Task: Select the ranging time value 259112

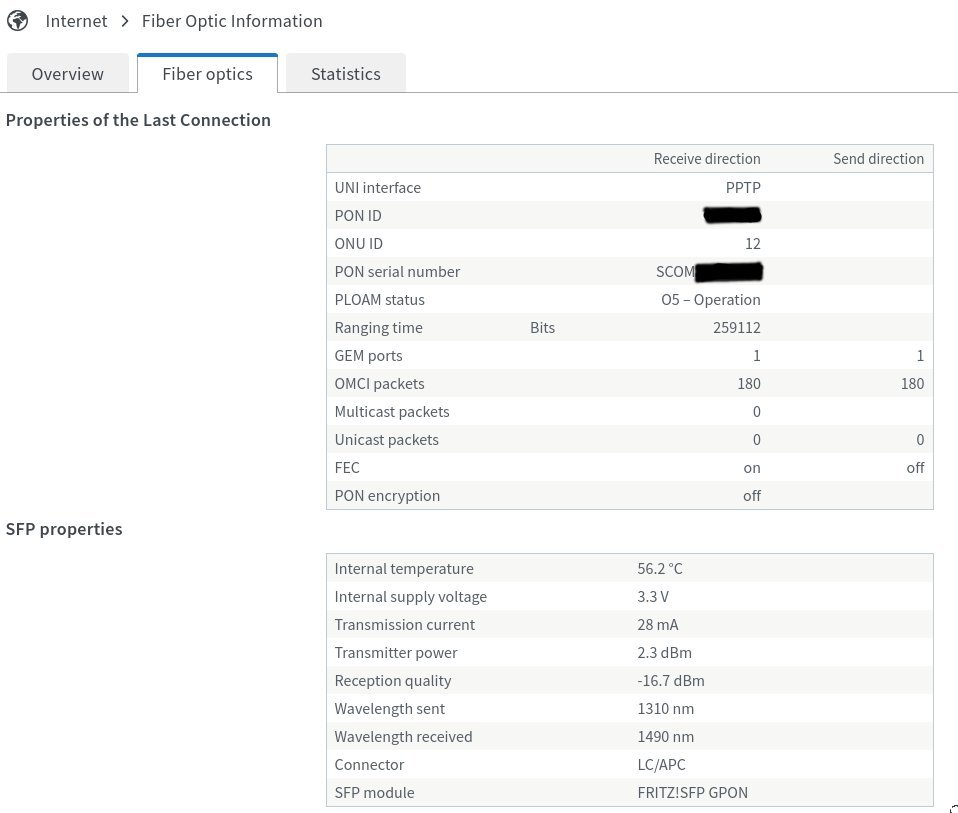Action: 736,328
